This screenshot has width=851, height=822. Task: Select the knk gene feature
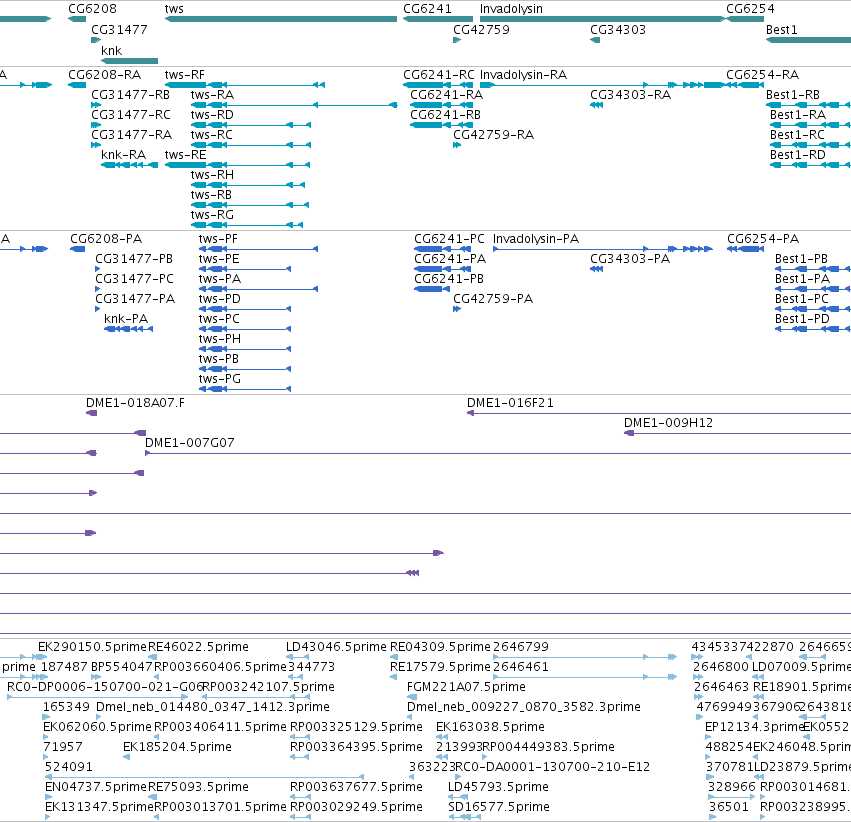129,61
